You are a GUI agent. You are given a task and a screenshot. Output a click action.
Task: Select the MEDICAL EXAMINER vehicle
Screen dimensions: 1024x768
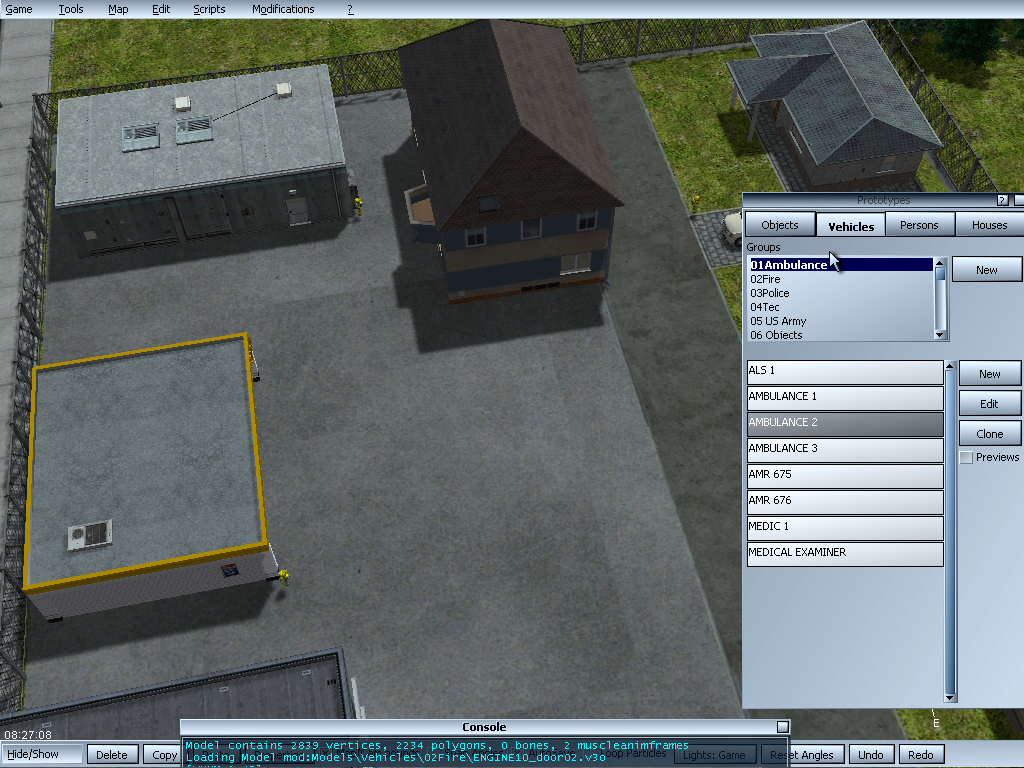(845, 553)
